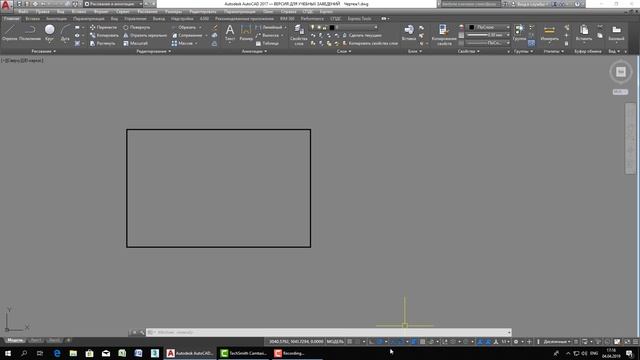Image resolution: width=640 pixels, height=360 pixels.
Task: Select the Circle (Круг) tool
Action: point(49,32)
